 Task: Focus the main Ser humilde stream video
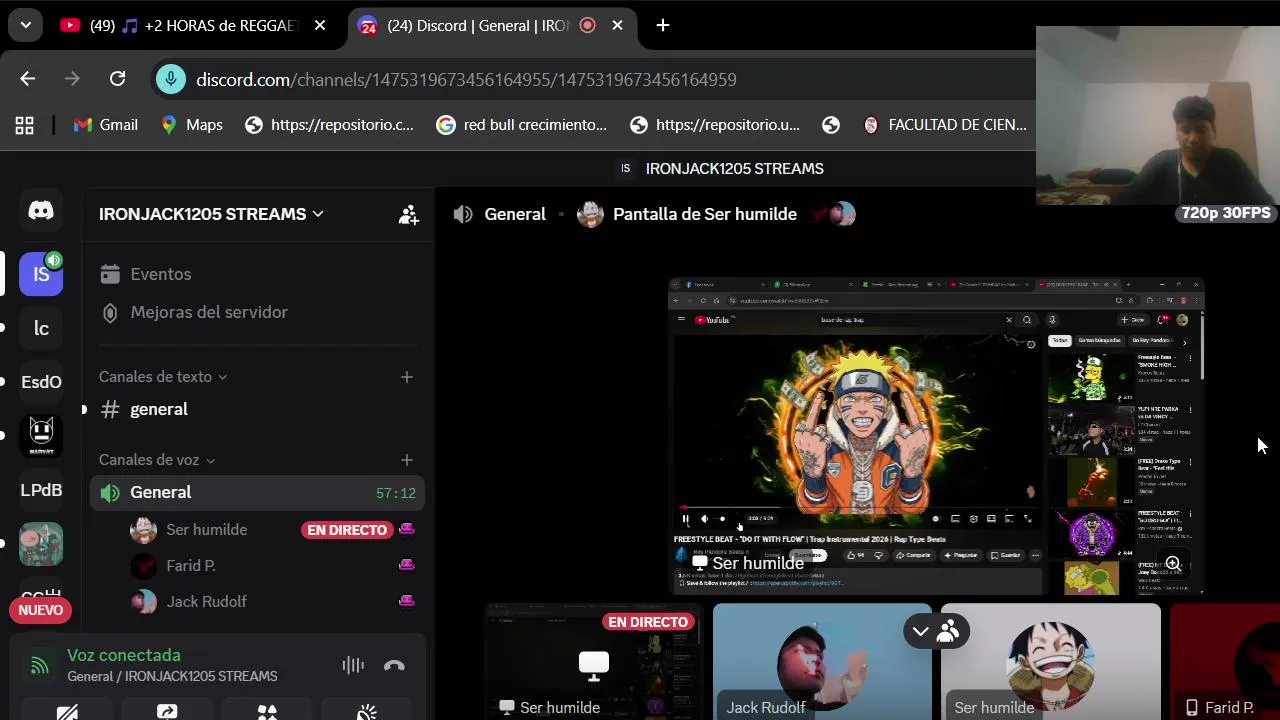click(x=936, y=437)
